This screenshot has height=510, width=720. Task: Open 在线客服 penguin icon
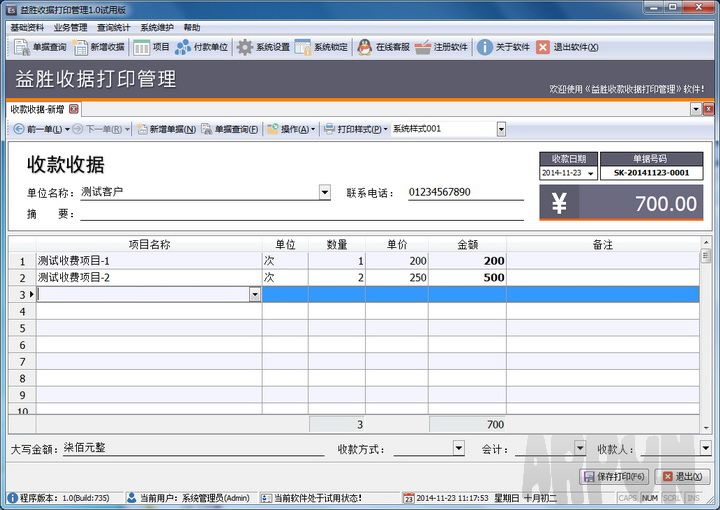(383, 47)
